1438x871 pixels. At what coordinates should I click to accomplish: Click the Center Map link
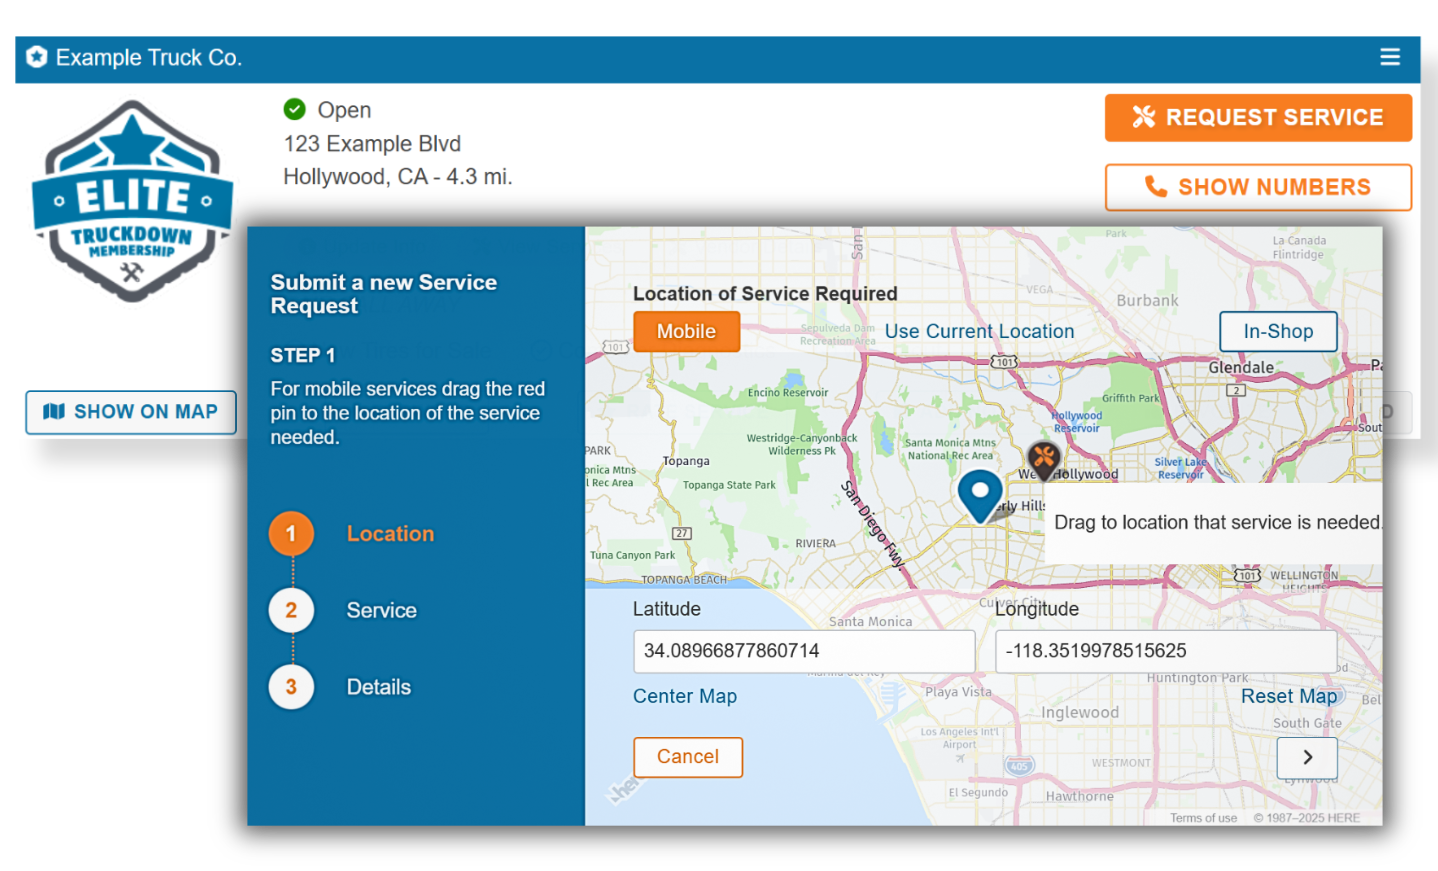point(685,696)
